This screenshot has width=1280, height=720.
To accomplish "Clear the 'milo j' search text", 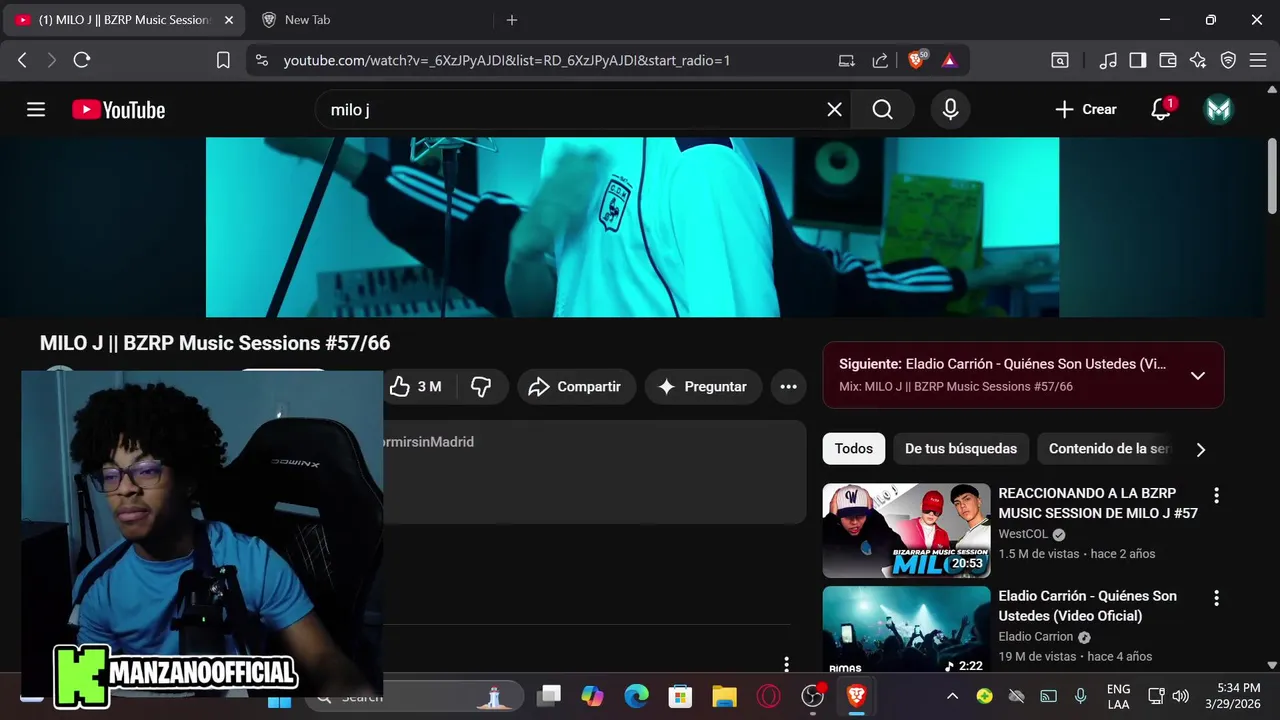I will click(x=834, y=110).
